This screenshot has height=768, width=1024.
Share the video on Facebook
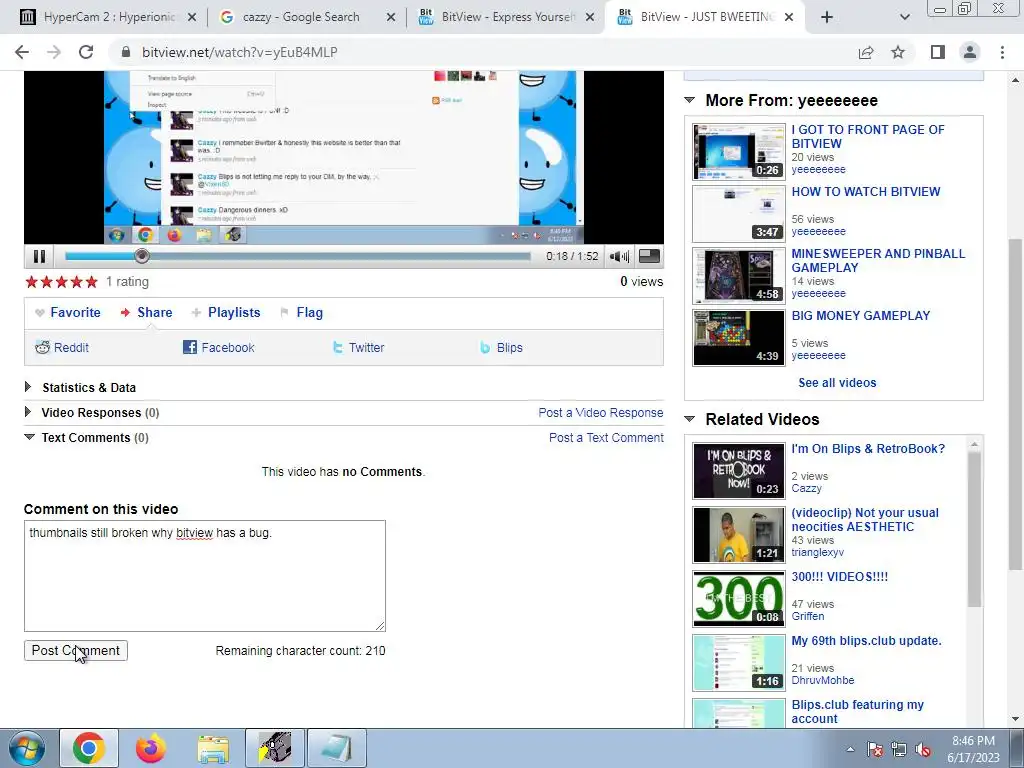[x=219, y=347]
